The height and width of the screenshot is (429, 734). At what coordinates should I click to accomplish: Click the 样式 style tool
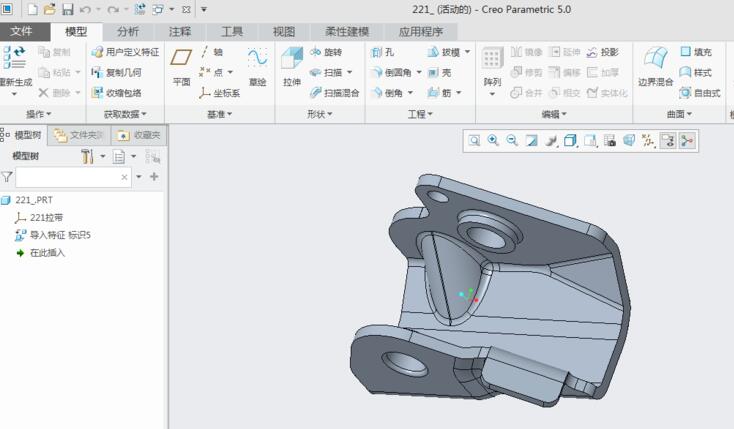click(x=696, y=73)
